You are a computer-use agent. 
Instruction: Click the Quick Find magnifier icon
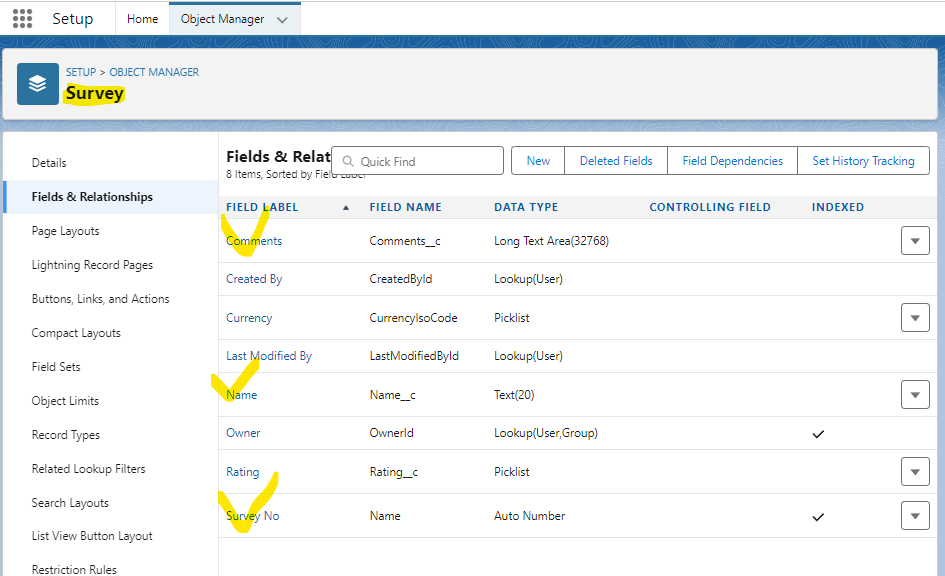pyautogui.click(x=348, y=161)
